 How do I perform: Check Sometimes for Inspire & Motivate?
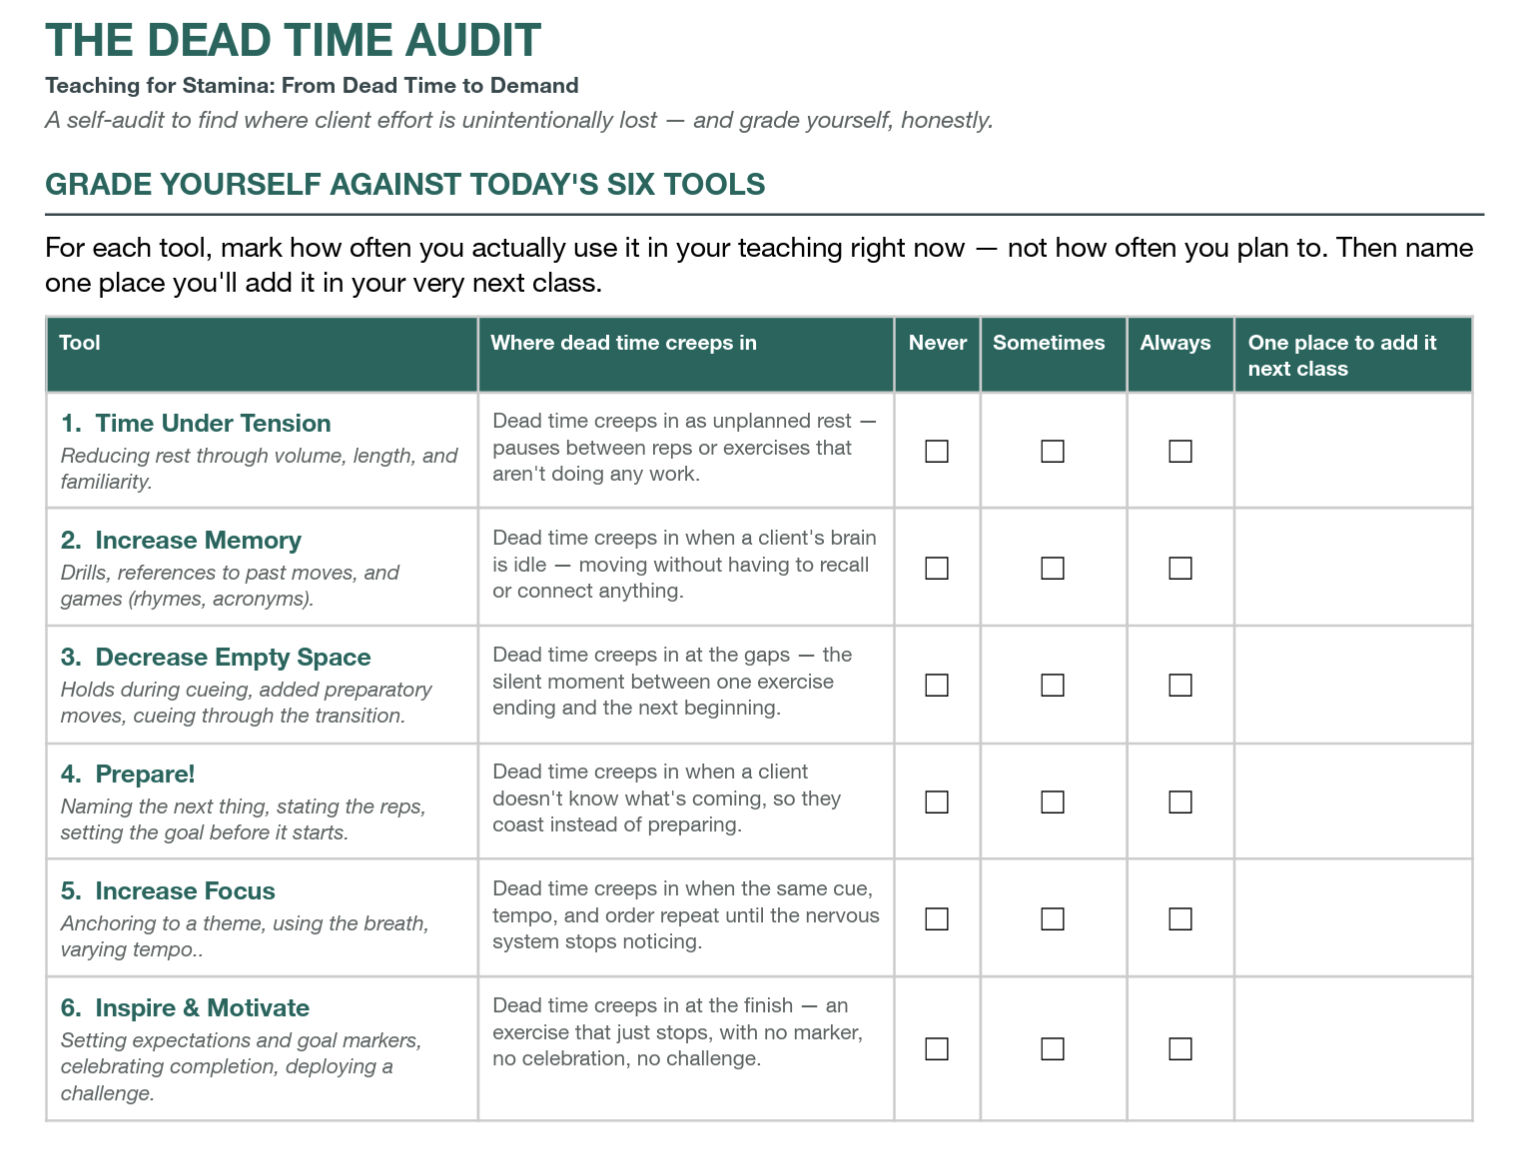1052,1049
